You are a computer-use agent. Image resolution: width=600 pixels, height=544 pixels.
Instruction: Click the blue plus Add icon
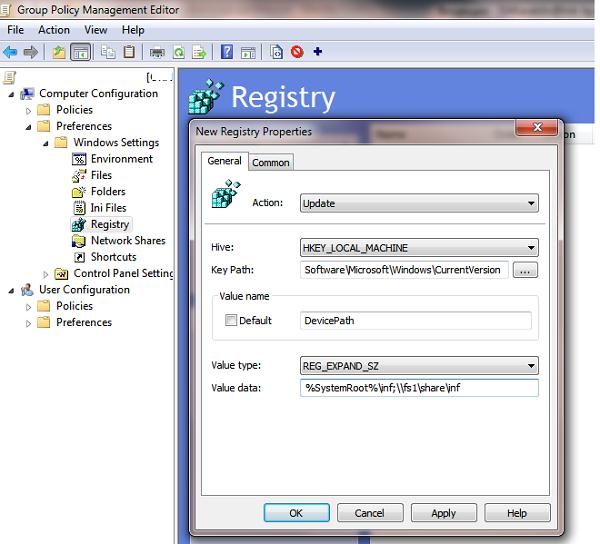click(318, 52)
